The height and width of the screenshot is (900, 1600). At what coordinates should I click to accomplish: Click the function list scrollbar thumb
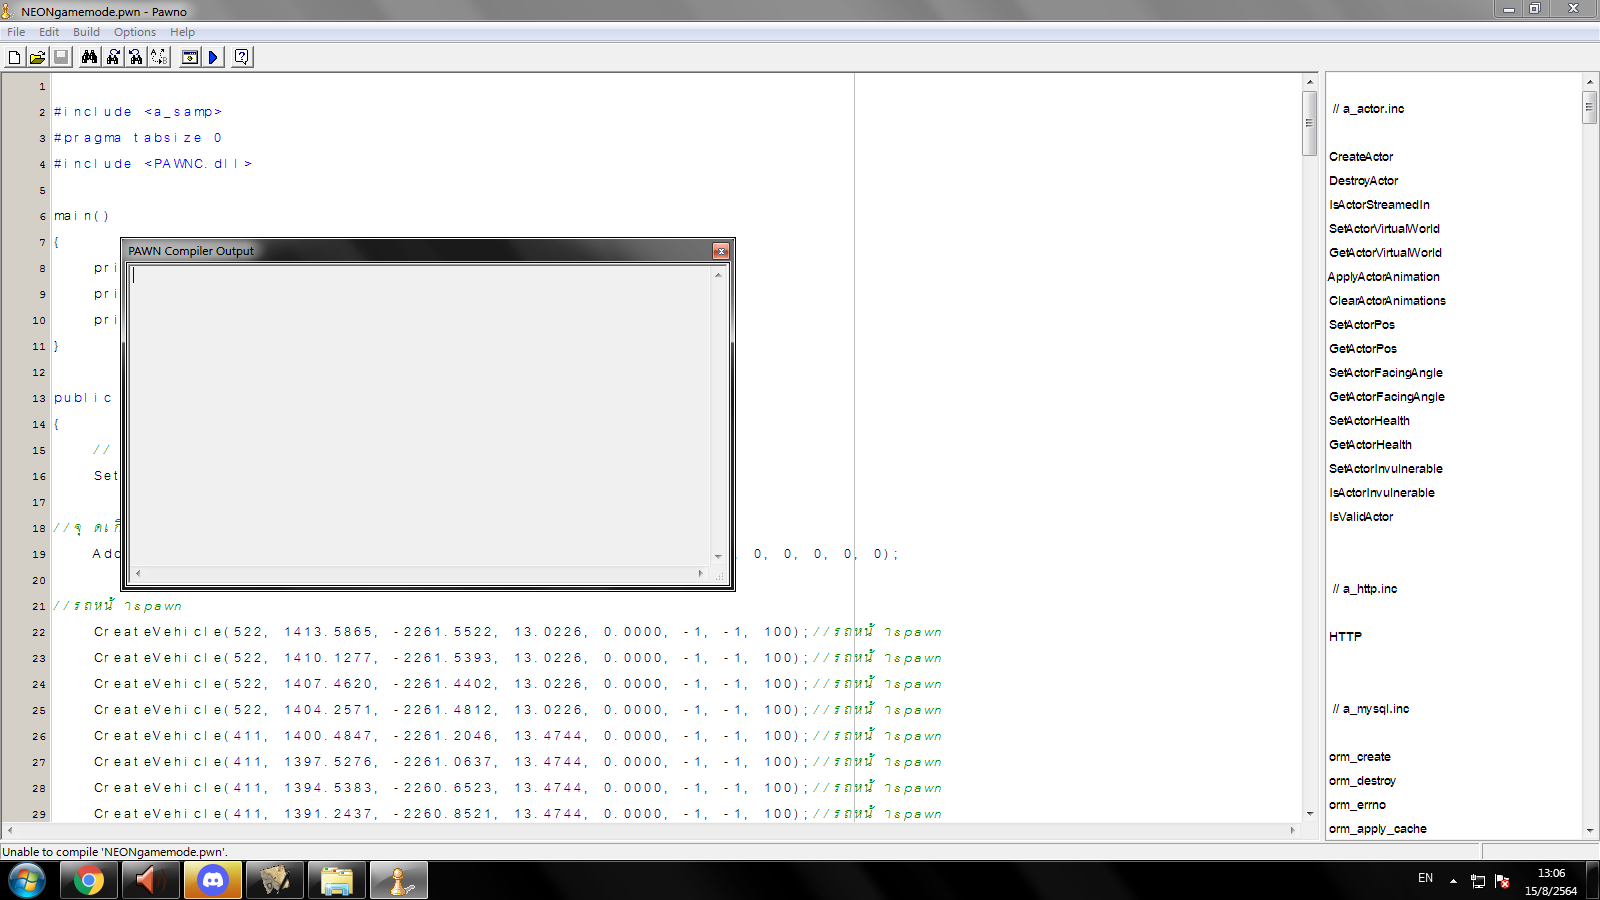(1589, 107)
